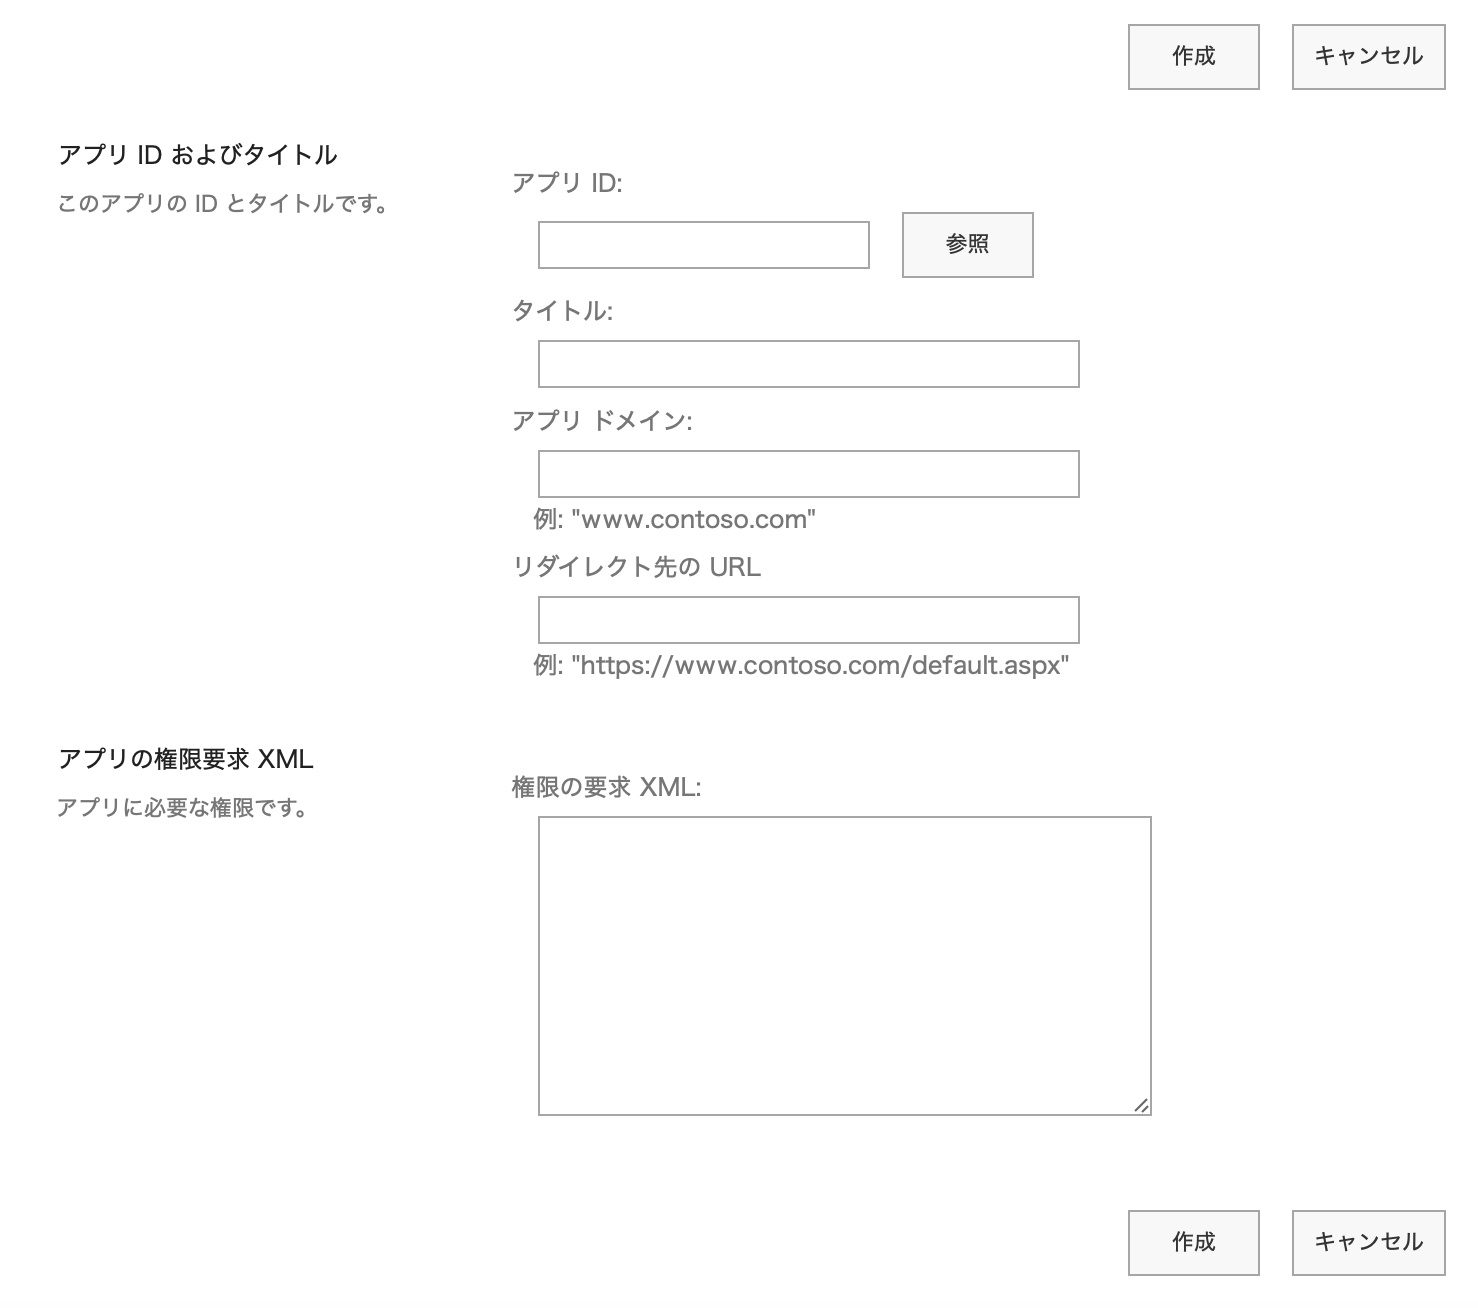The image size is (1478, 1308).
Task: Click the リダイレクト先の URL label
Action: pos(636,568)
